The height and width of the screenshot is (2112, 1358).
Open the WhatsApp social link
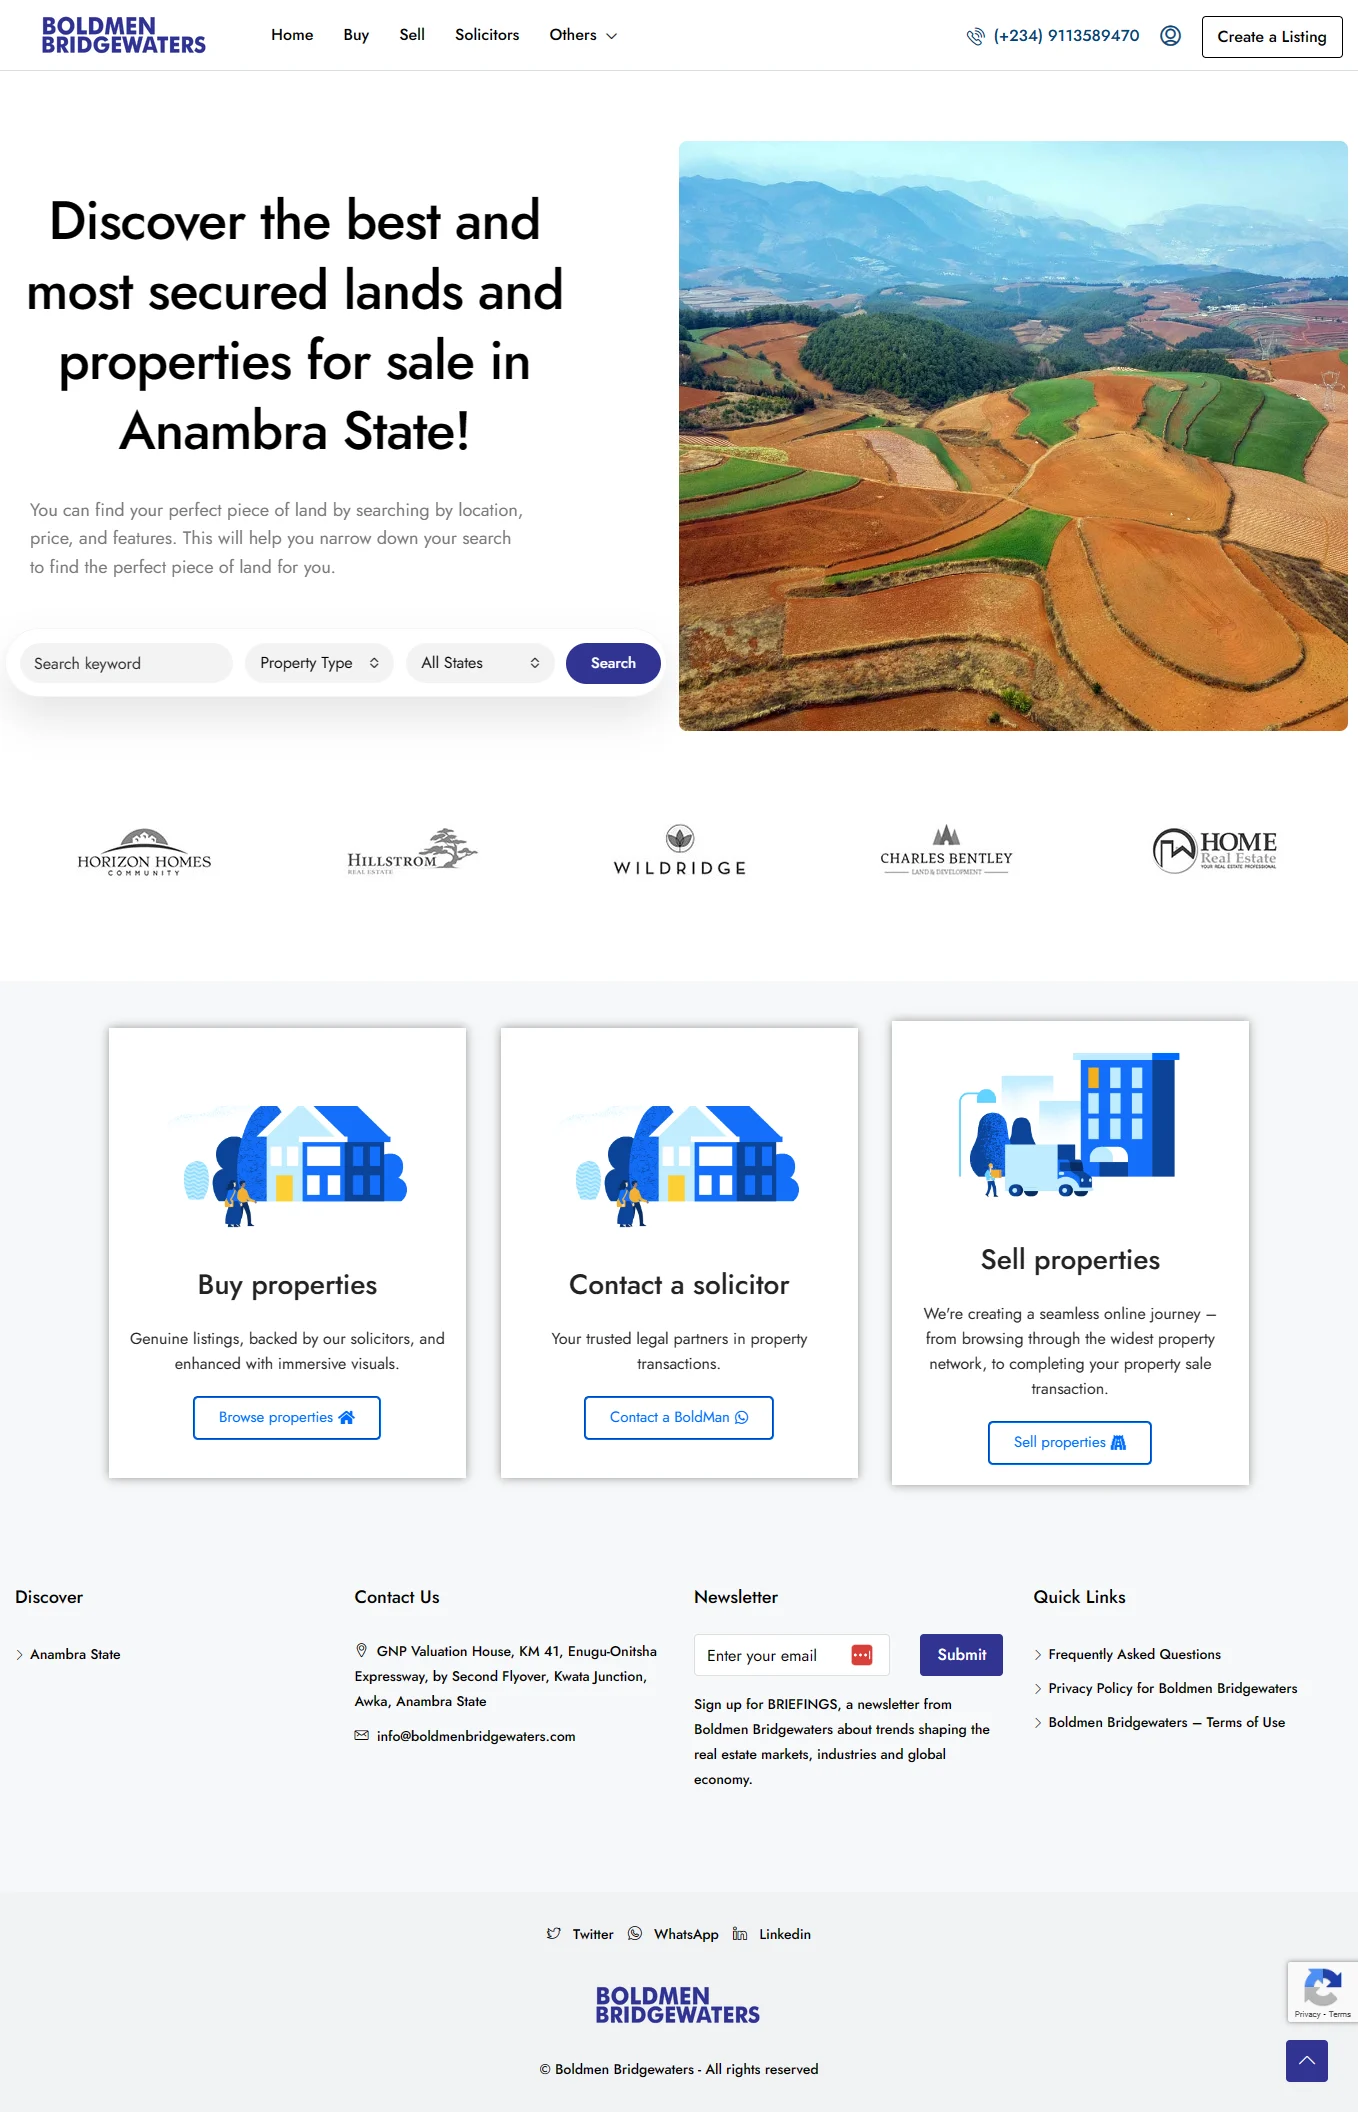pyautogui.click(x=673, y=1934)
